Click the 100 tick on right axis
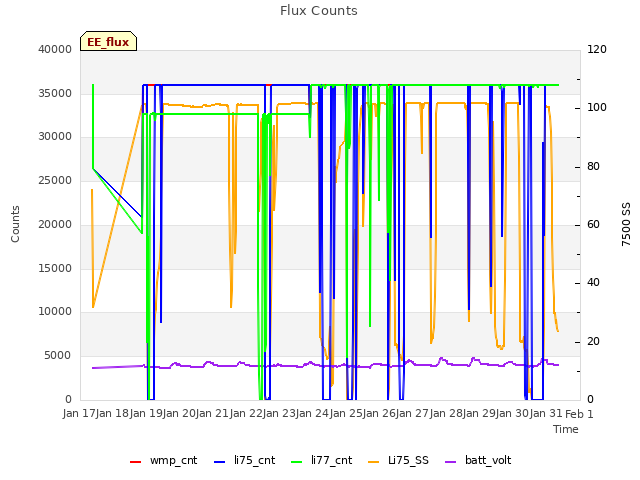Image resolution: width=640 pixels, height=480 pixels. [x=597, y=107]
